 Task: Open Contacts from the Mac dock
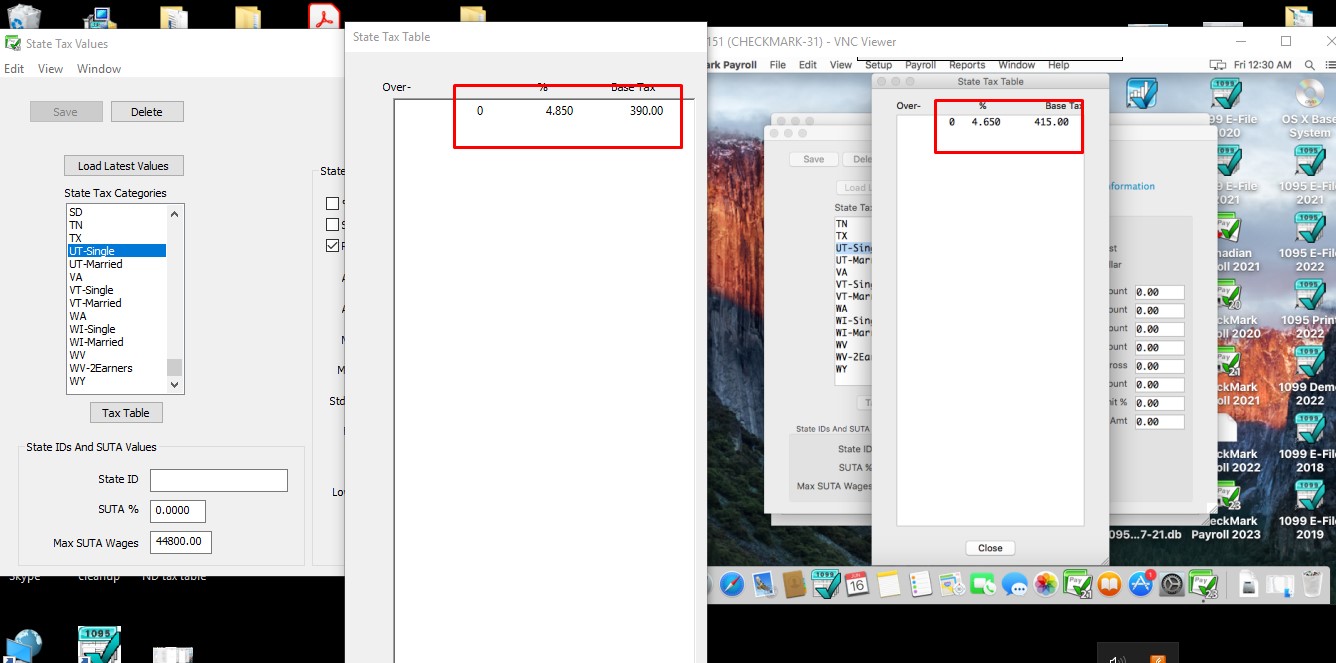pos(795,584)
